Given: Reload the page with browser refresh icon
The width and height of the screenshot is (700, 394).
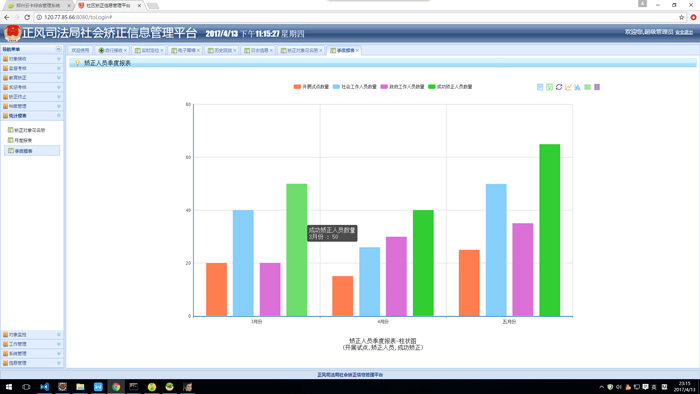Looking at the screenshot, I should 27,17.
